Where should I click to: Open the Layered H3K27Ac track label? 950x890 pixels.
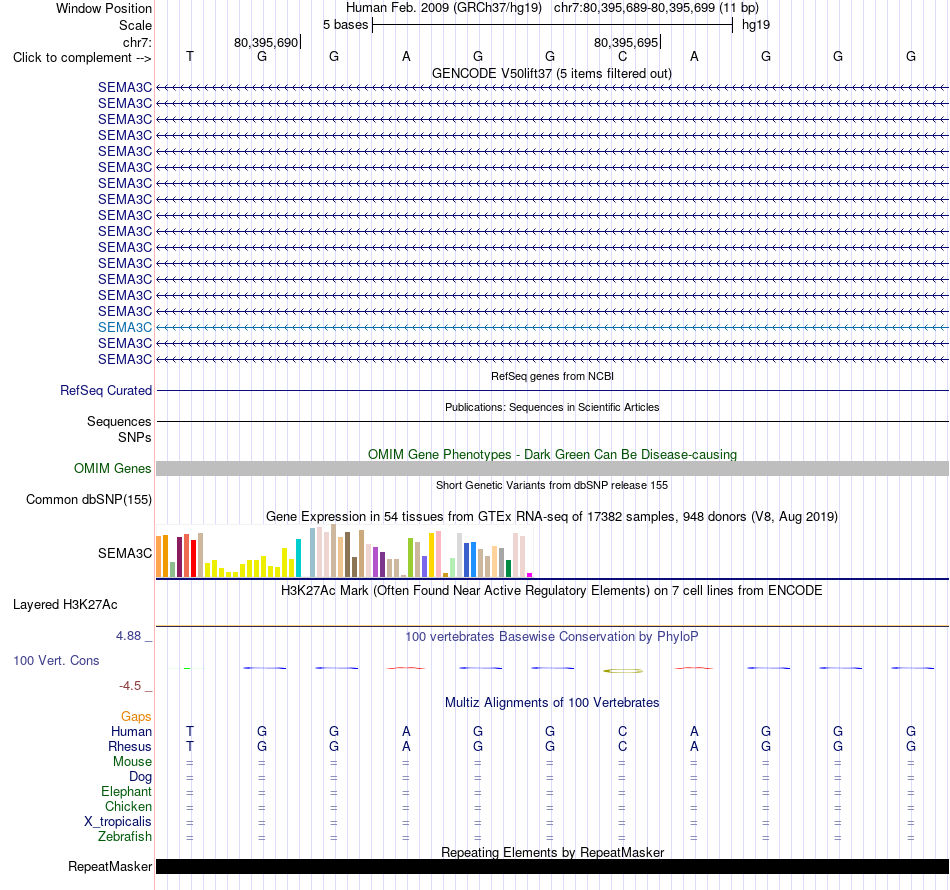pyautogui.click(x=65, y=604)
